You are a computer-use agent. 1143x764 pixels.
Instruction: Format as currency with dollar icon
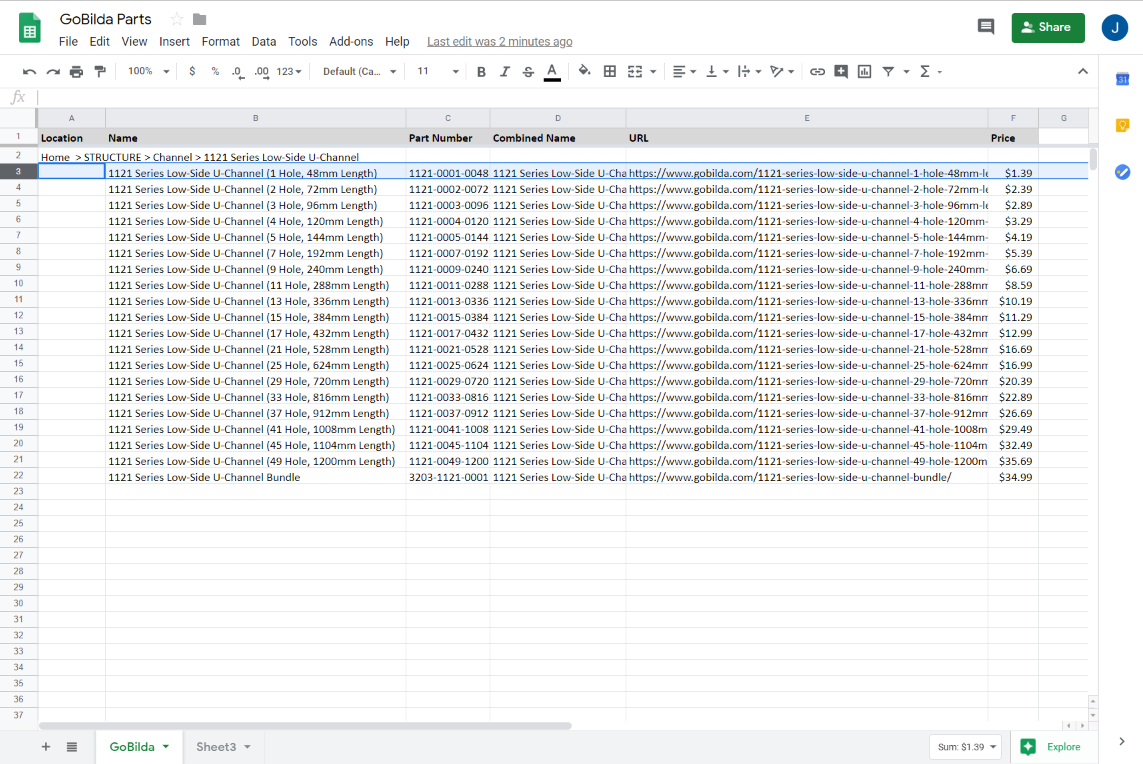point(192,71)
